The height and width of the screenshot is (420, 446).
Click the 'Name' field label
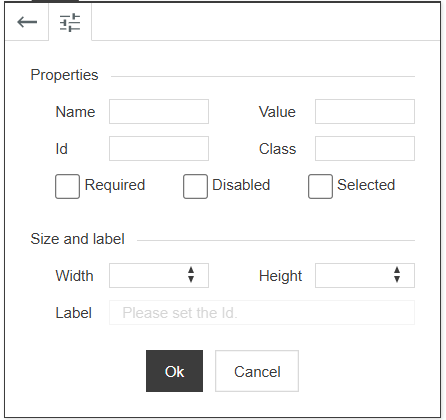[x=75, y=112]
